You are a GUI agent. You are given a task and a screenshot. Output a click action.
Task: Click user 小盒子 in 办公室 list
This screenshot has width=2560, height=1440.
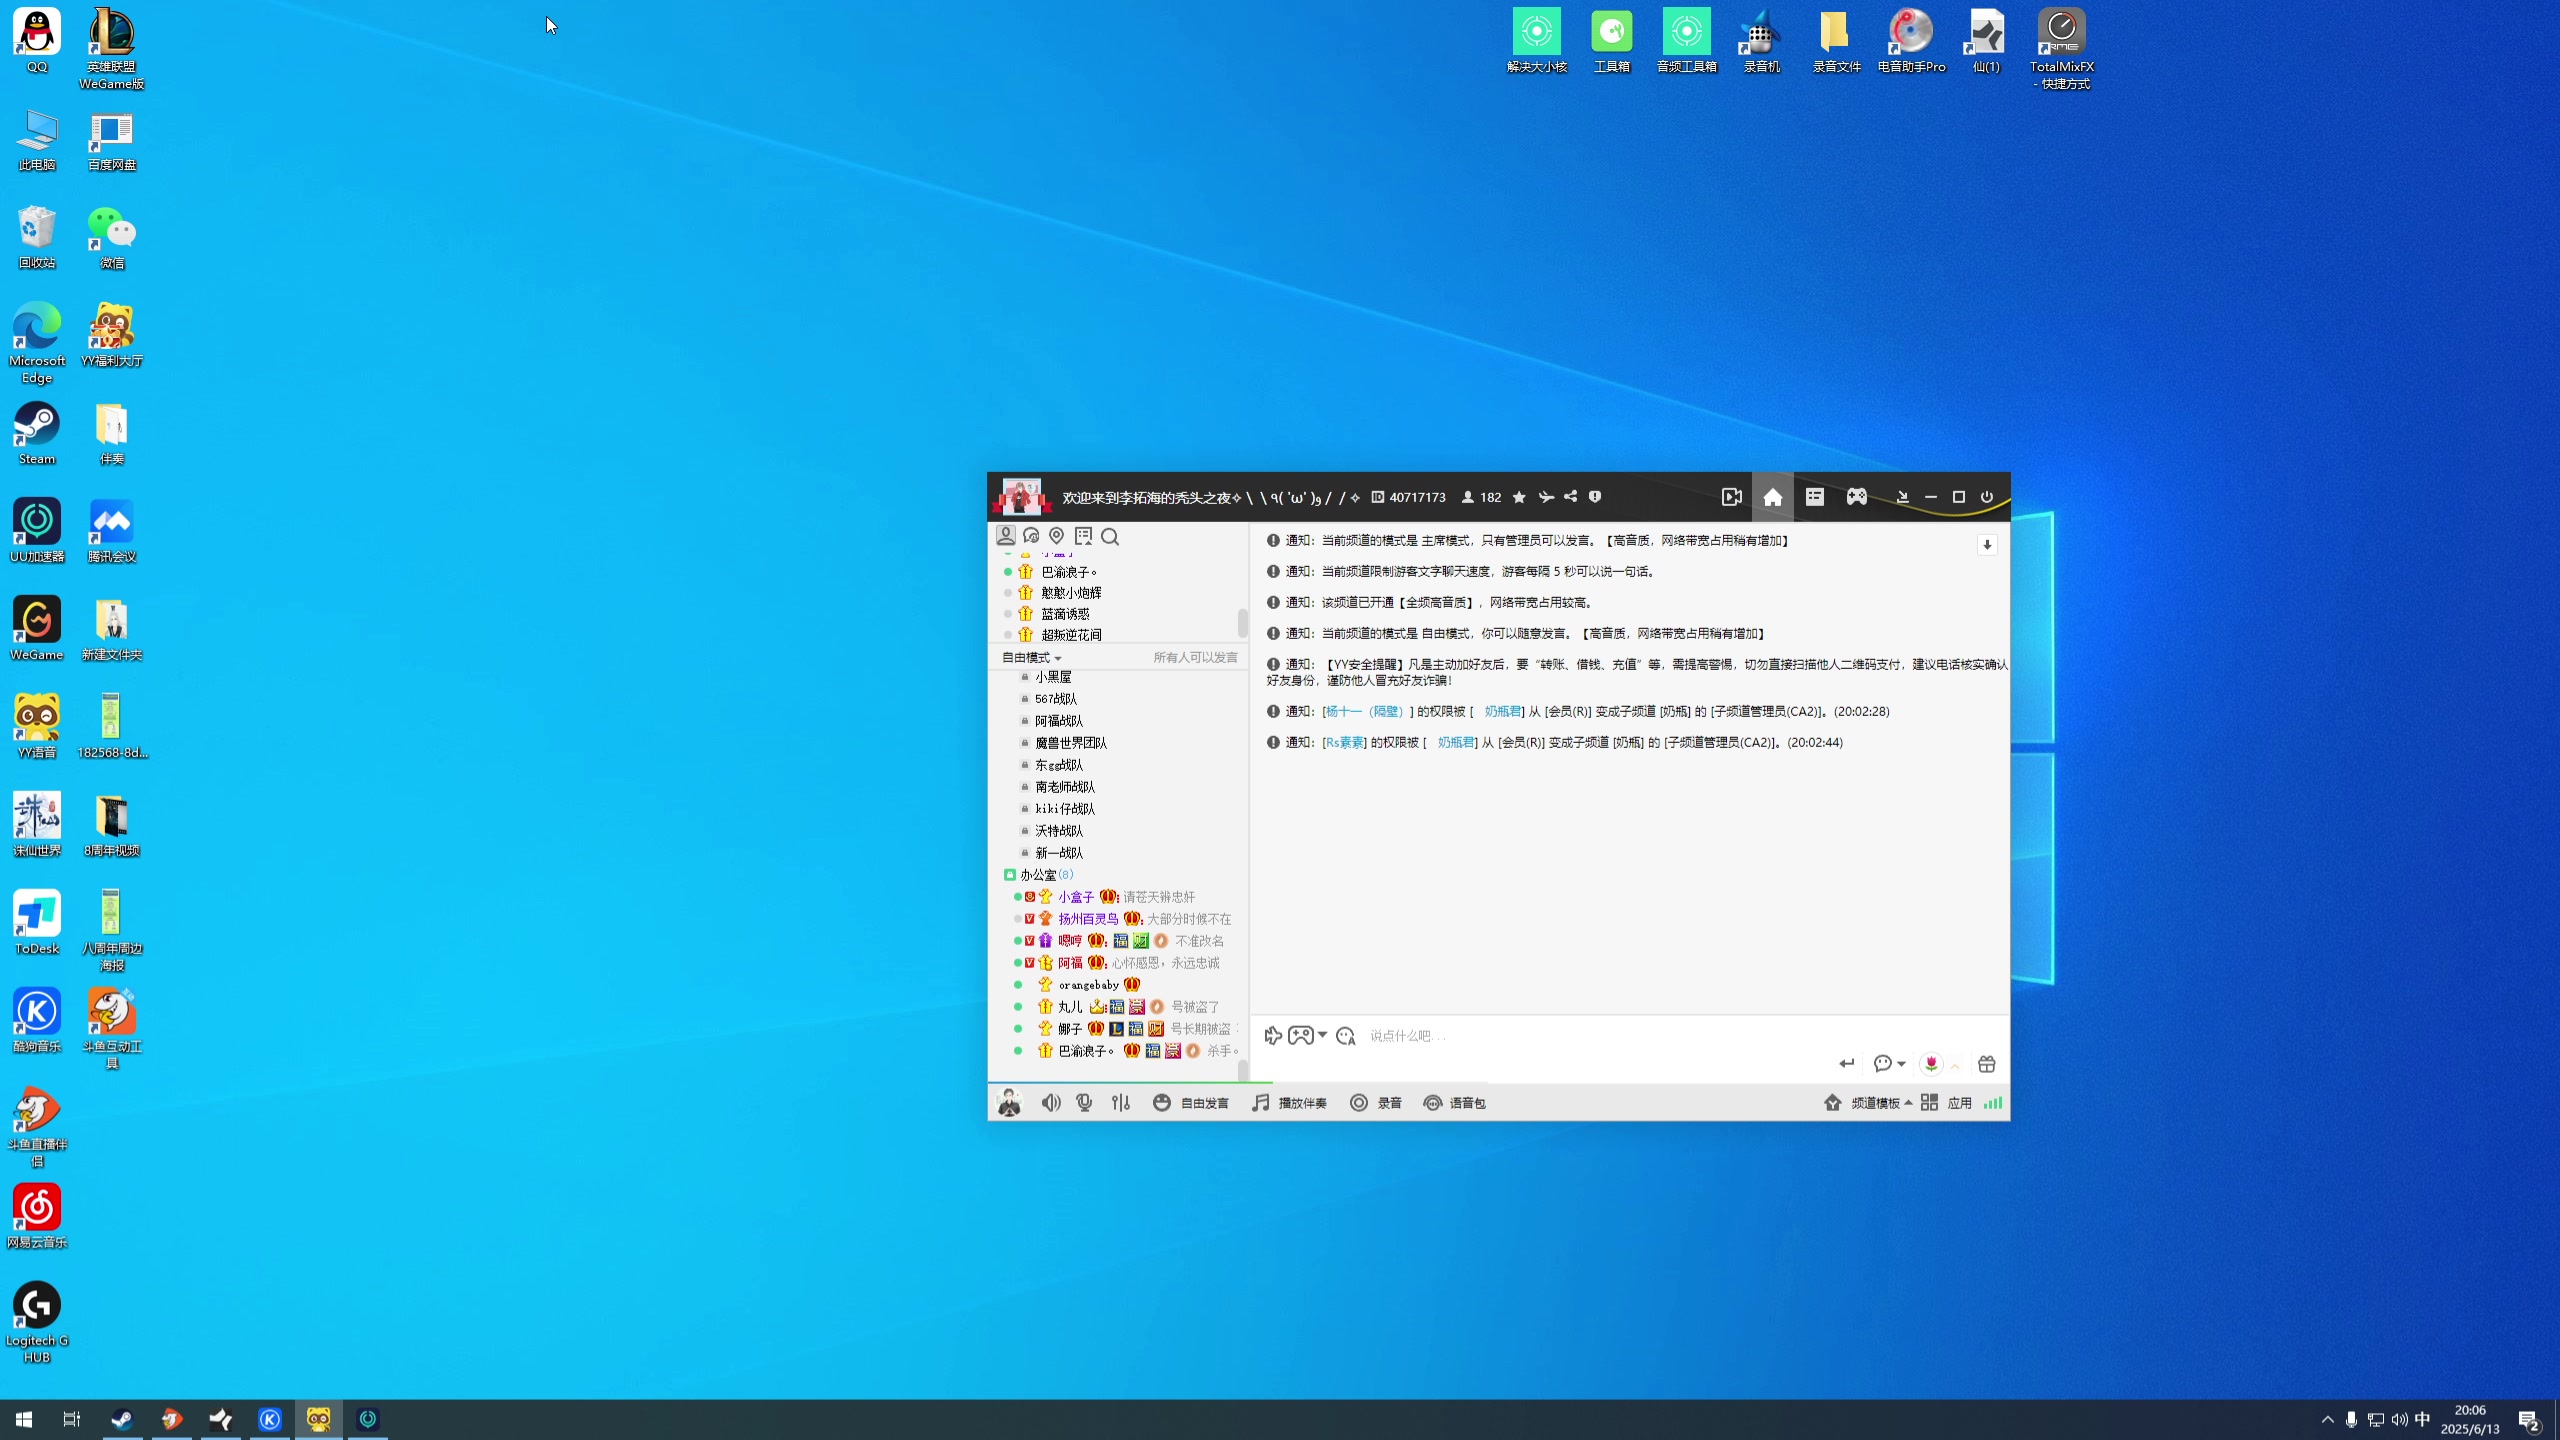click(x=1076, y=897)
